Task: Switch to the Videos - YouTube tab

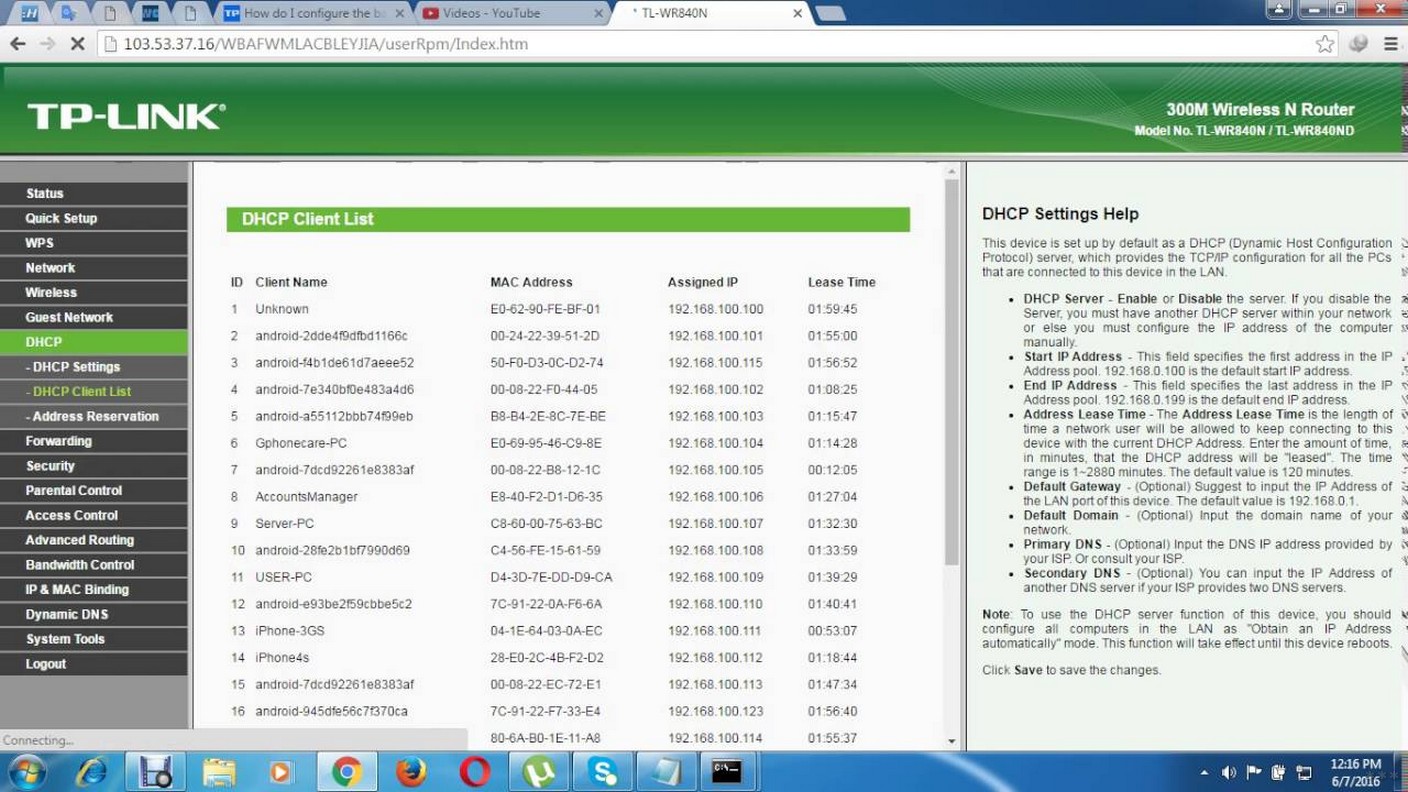Action: (x=513, y=13)
